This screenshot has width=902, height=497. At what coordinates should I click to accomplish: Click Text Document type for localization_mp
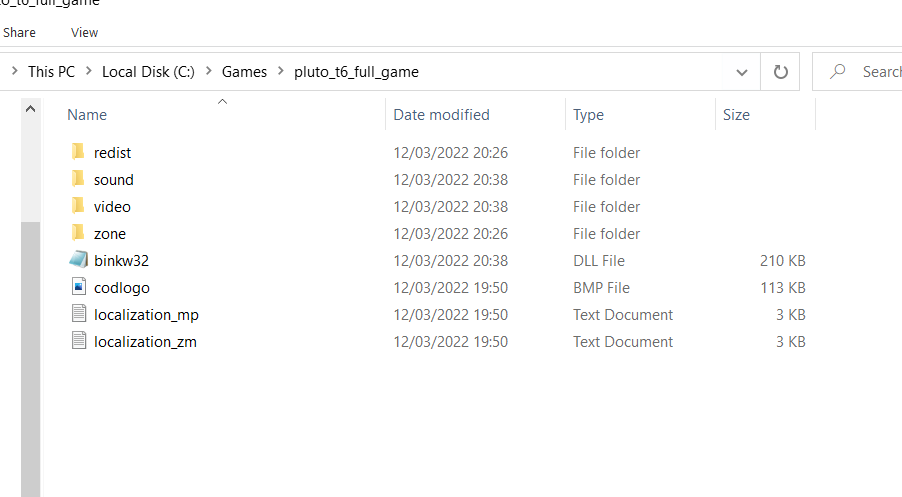[x=622, y=315]
